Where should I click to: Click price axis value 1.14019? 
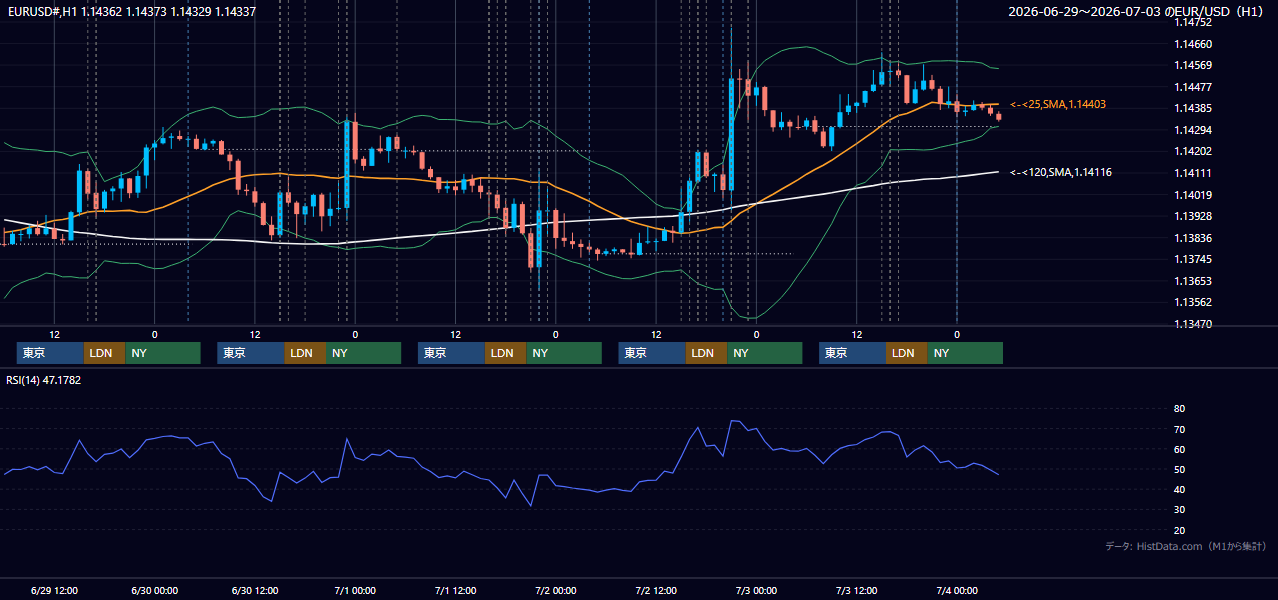click(1193, 195)
